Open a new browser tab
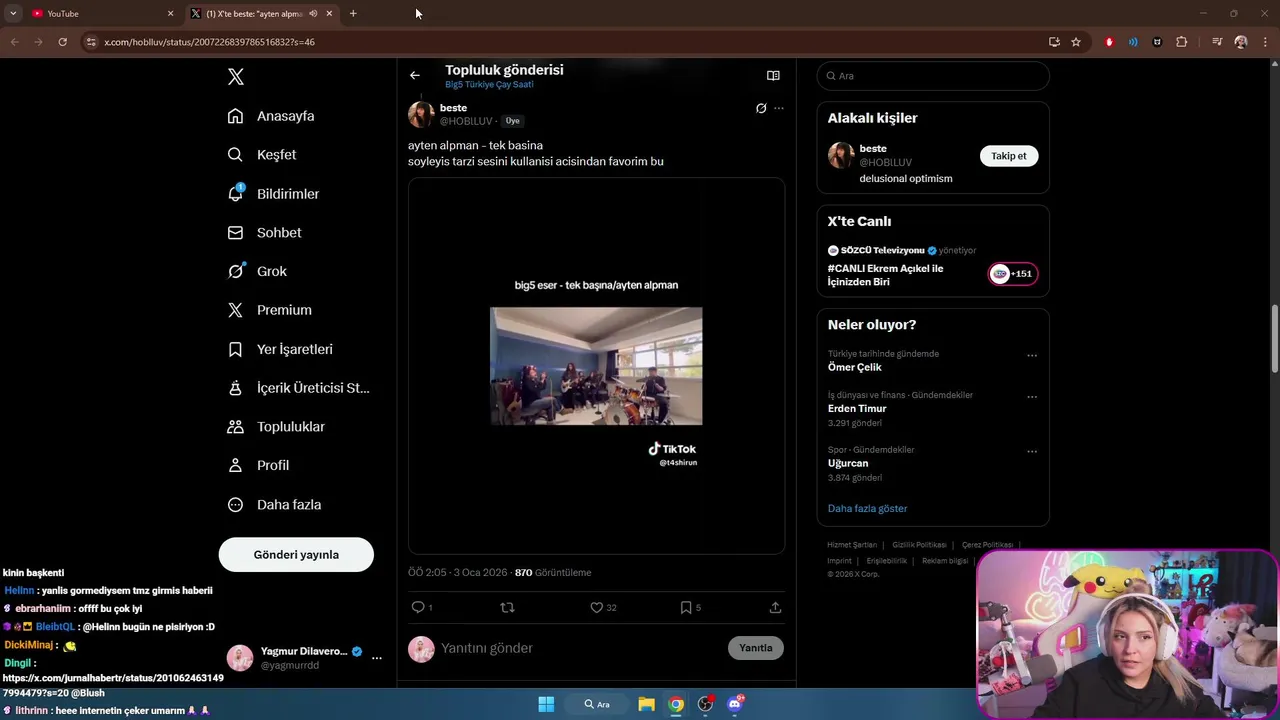 click(x=353, y=13)
